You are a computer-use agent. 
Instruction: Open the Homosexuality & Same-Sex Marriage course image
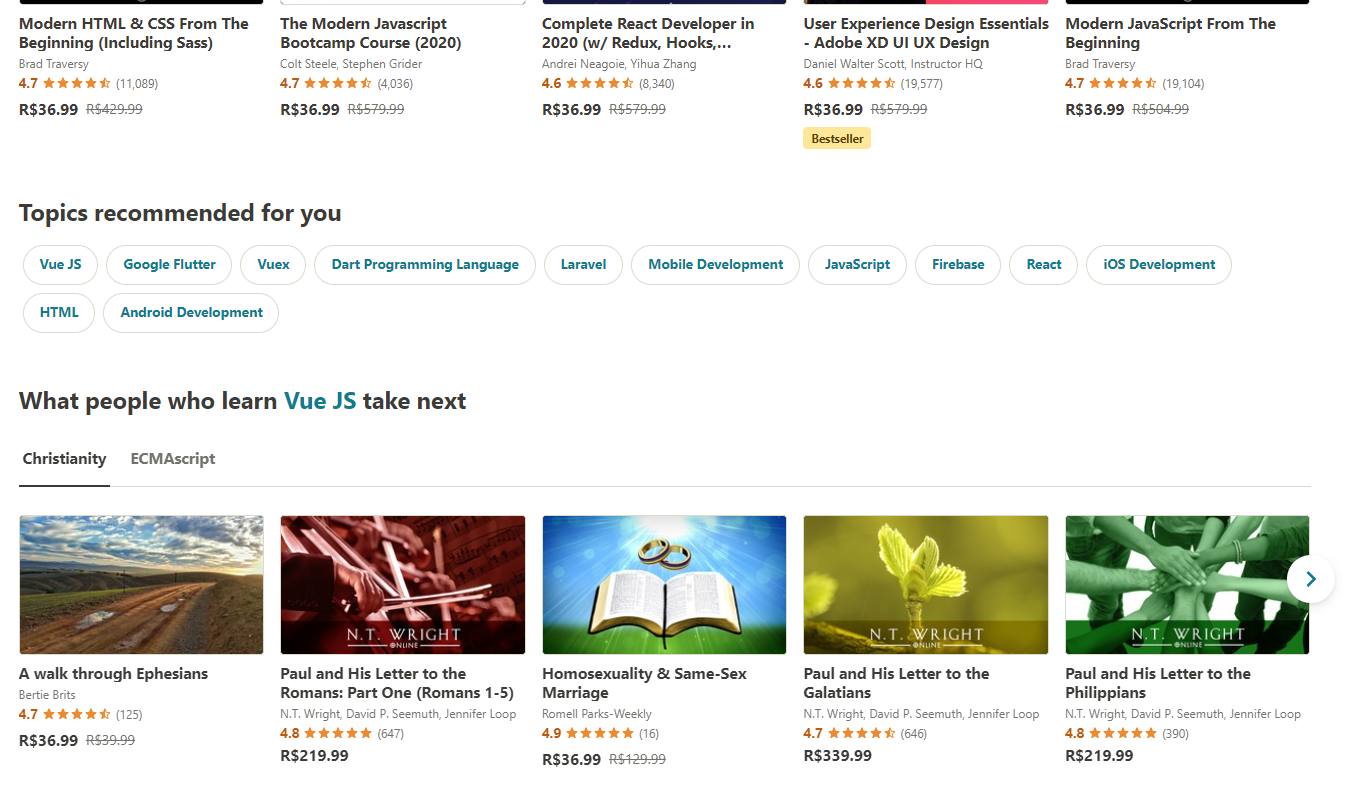pyautogui.click(x=664, y=585)
